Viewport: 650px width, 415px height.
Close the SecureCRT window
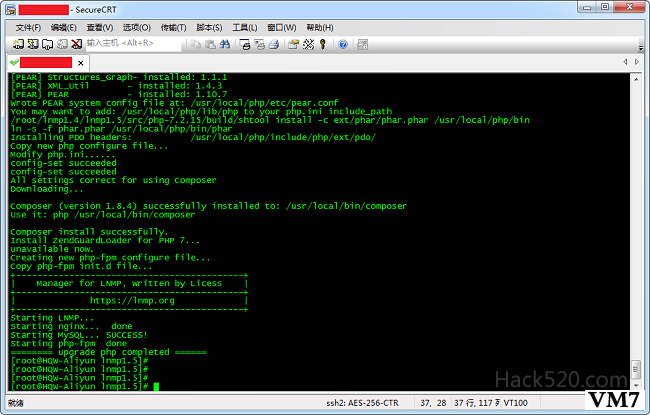[630, 7]
